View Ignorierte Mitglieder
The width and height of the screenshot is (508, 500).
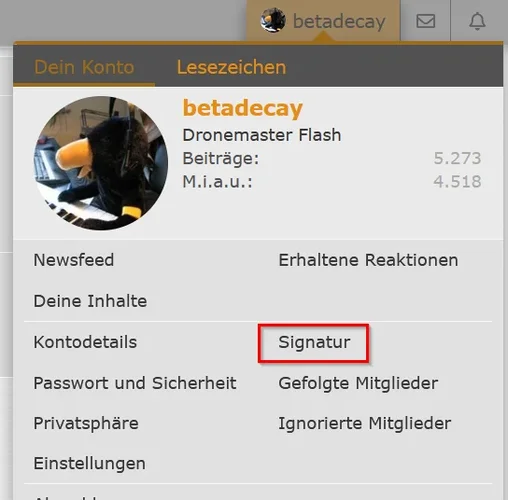point(365,423)
